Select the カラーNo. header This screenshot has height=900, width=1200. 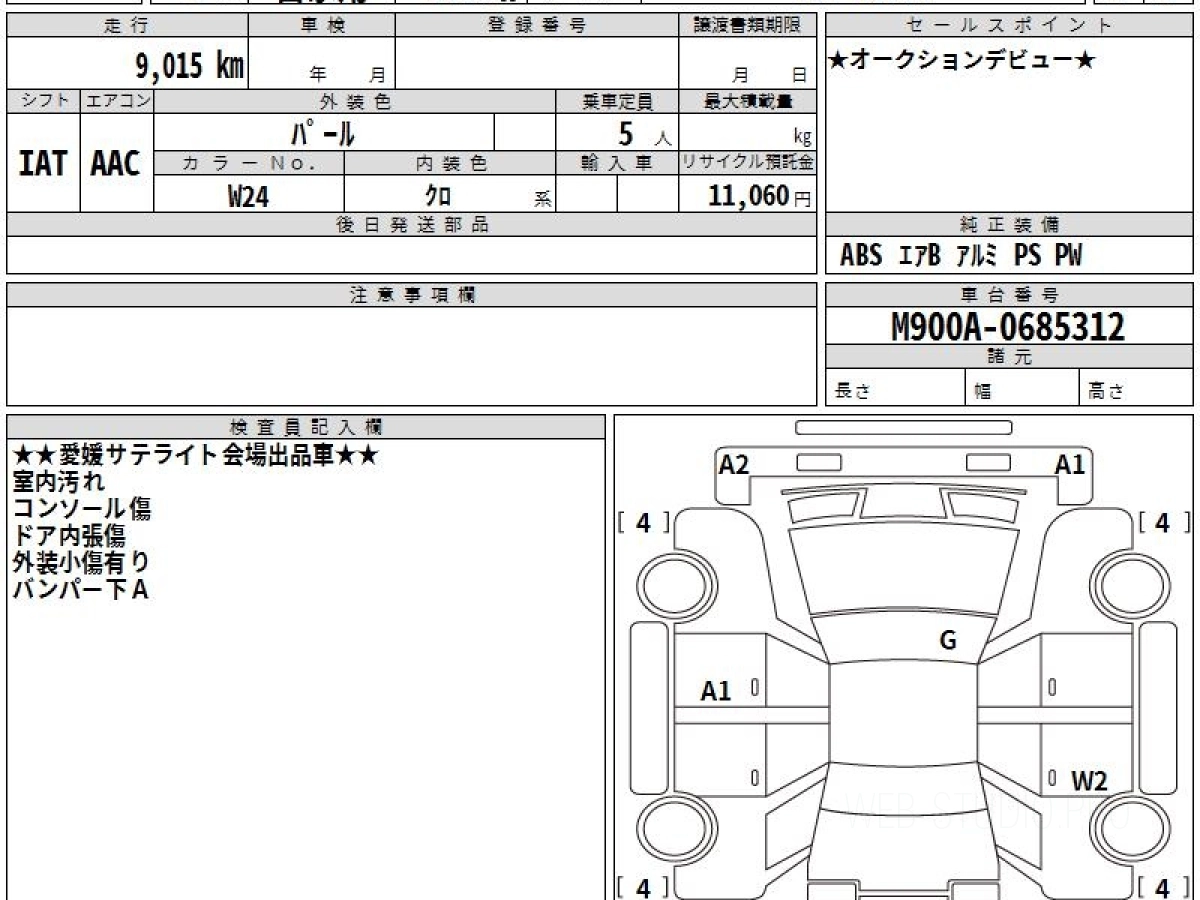(x=249, y=163)
